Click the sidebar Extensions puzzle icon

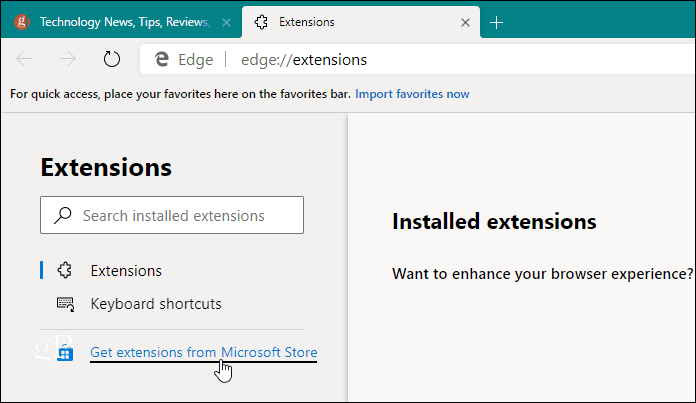65,270
